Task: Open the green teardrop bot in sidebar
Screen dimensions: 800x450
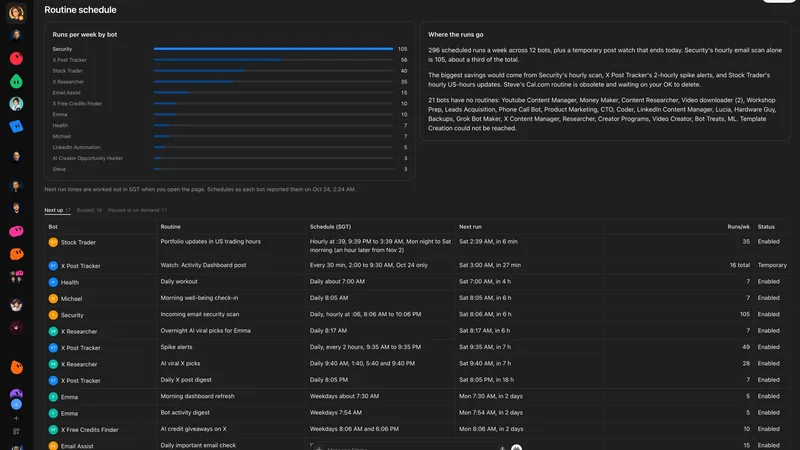Action: pyautogui.click(x=16, y=81)
